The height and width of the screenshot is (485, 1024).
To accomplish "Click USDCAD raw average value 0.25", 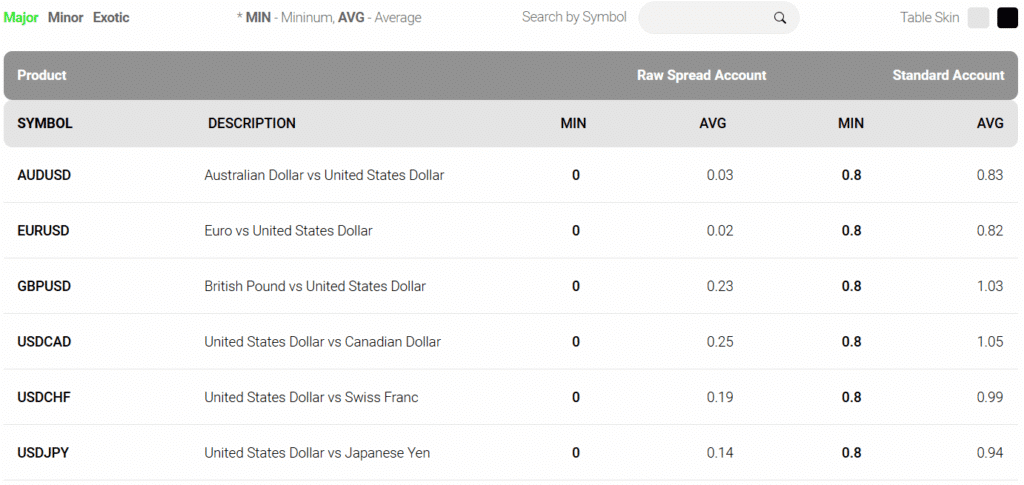I will click(720, 341).
